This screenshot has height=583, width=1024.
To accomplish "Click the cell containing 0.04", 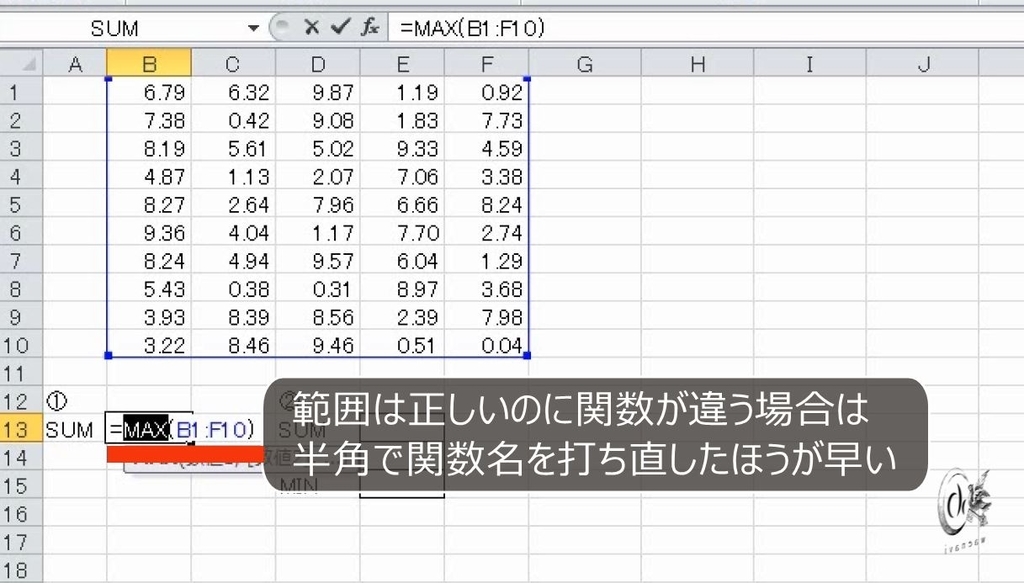I will pyautogui.click(x=487, y=345).
